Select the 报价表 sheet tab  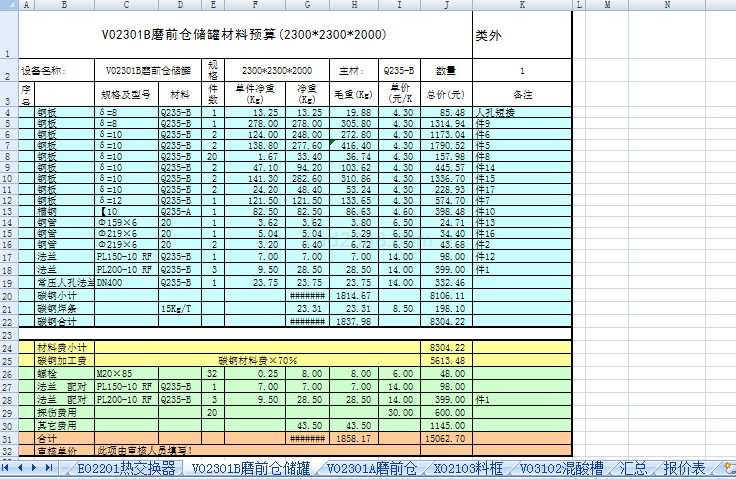(x=685, y=468)
